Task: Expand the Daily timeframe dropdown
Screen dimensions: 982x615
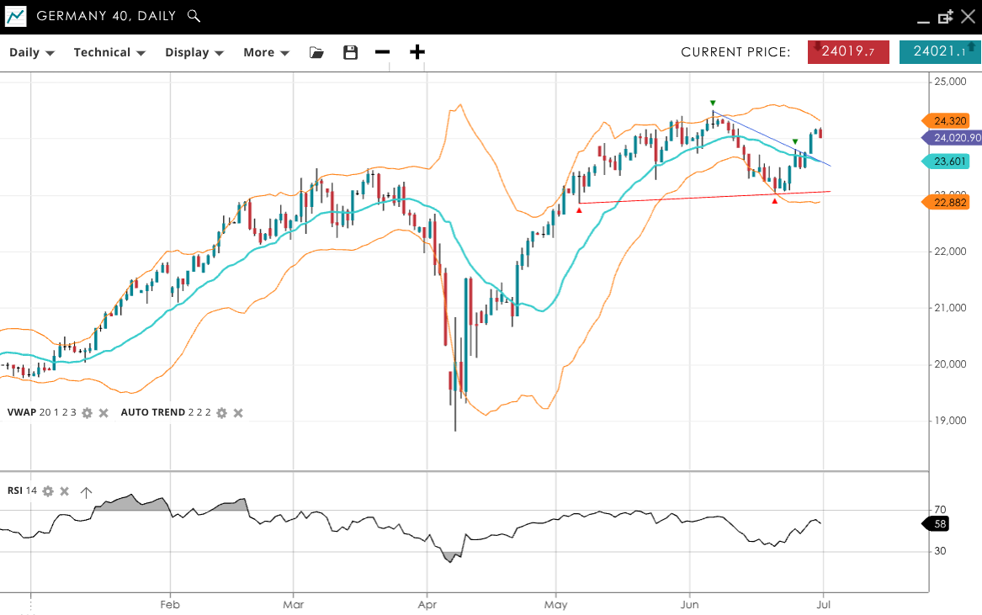Action: pyautogui.click(x=31, y=52)
